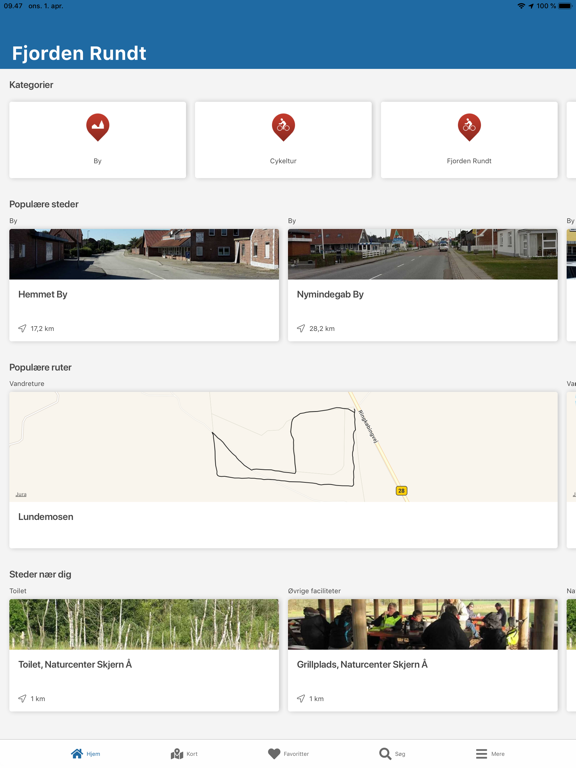Screen dimensions: 576x768
Task: Open the Grillplads picnic shelter photo
Action: (x=423, y=624)
